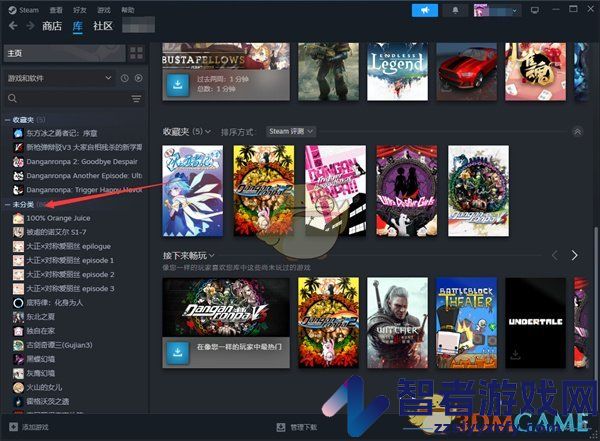Click inside the library search field
This screenshot has height=441, width=600.
[73, 98]
